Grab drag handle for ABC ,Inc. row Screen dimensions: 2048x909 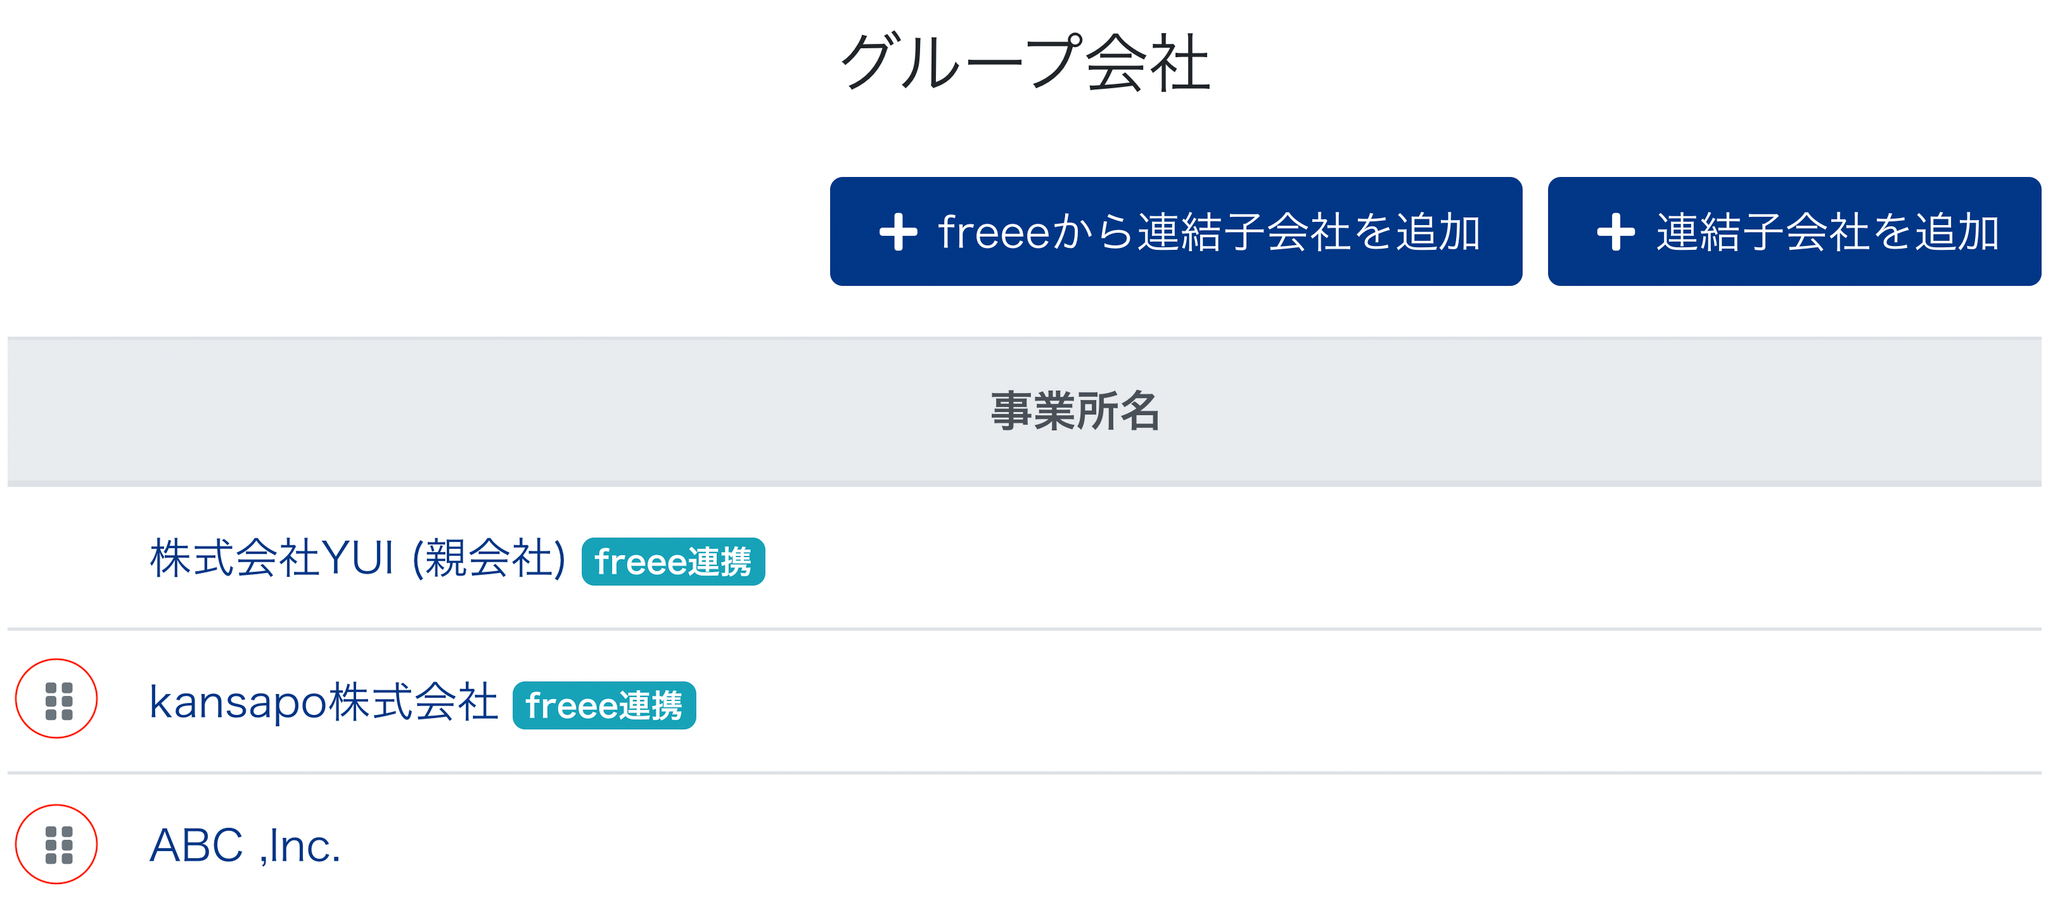[59, 845]
